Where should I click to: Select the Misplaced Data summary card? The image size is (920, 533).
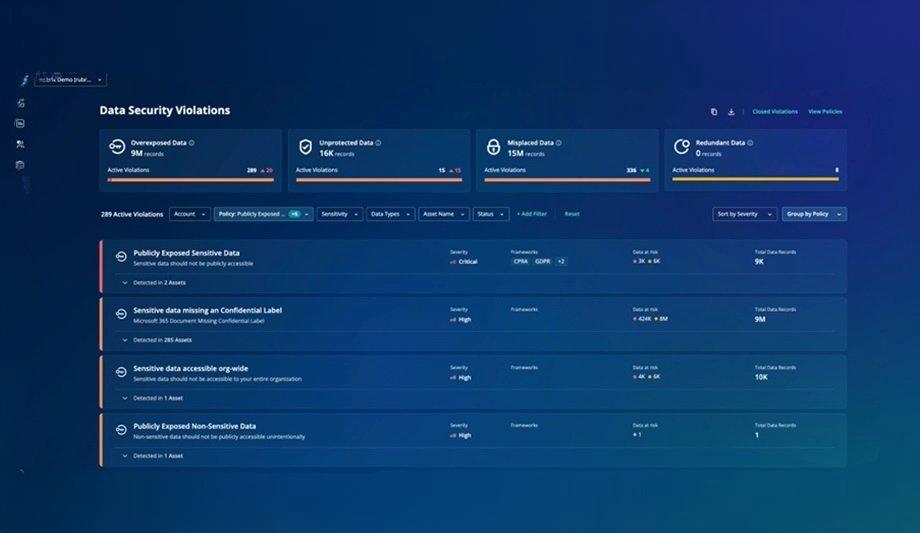(x=567, y=160)
